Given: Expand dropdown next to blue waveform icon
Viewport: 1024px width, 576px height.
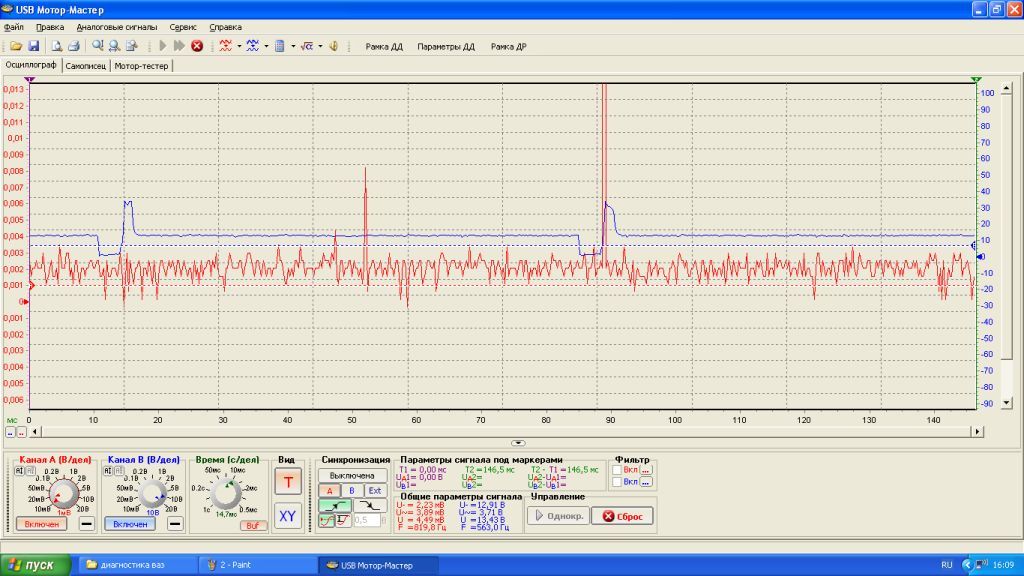Looking at the screenshot, I should point(266,46).
